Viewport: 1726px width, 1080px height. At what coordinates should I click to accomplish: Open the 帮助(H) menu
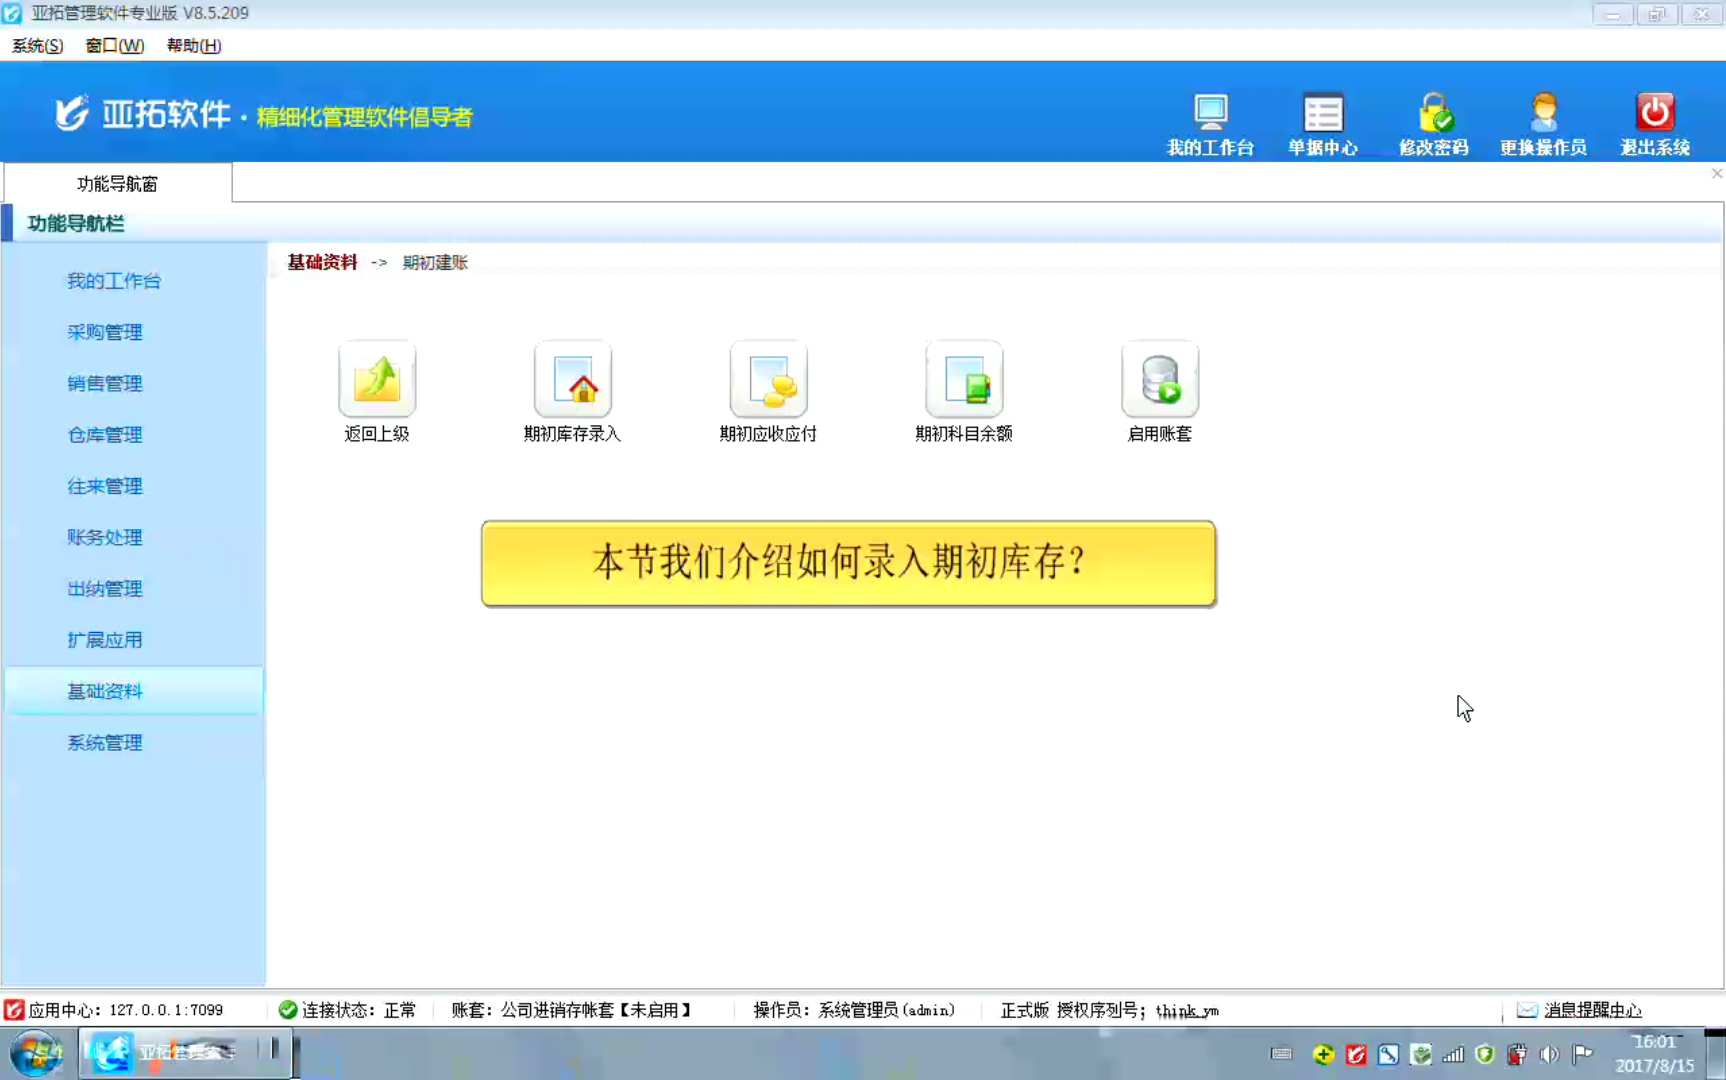pos(193,46)
